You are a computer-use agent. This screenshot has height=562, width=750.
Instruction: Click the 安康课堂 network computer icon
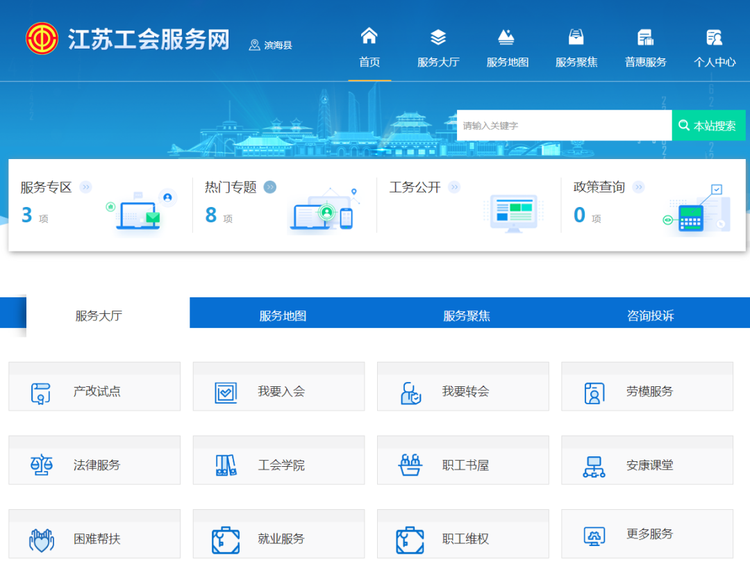coord(594,467)
